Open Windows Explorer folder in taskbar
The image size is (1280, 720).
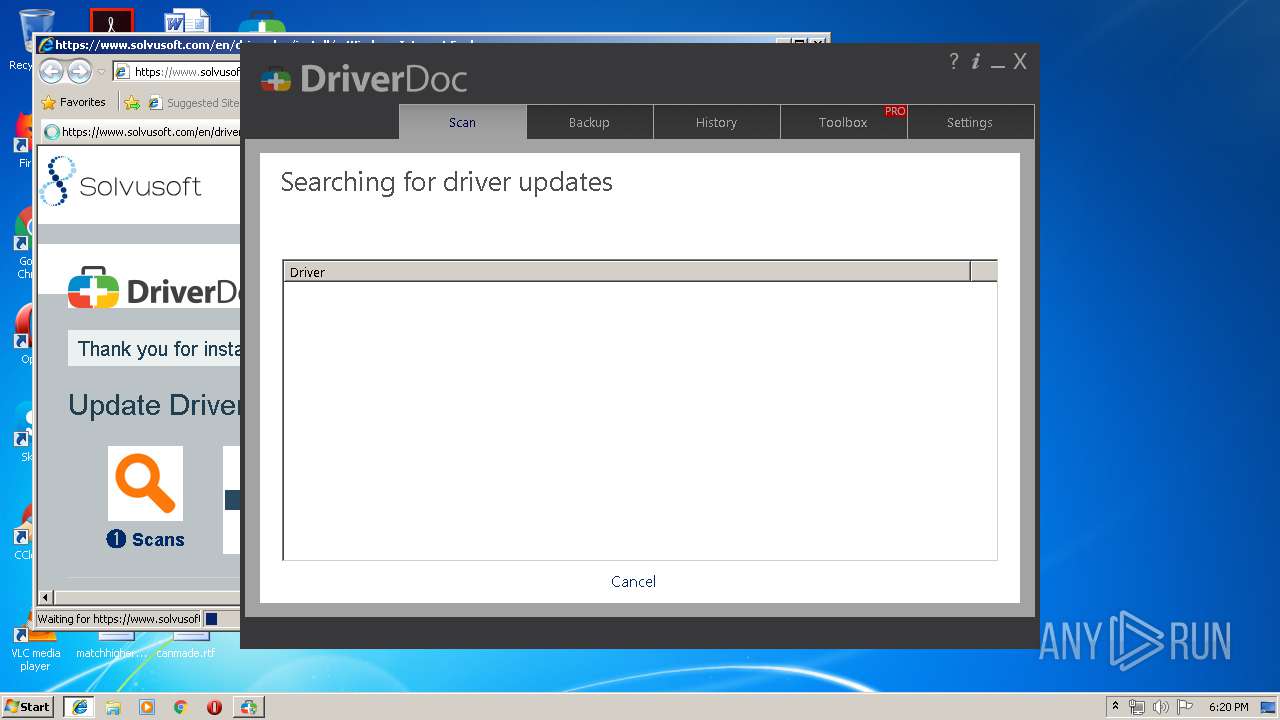pos(113,707)
